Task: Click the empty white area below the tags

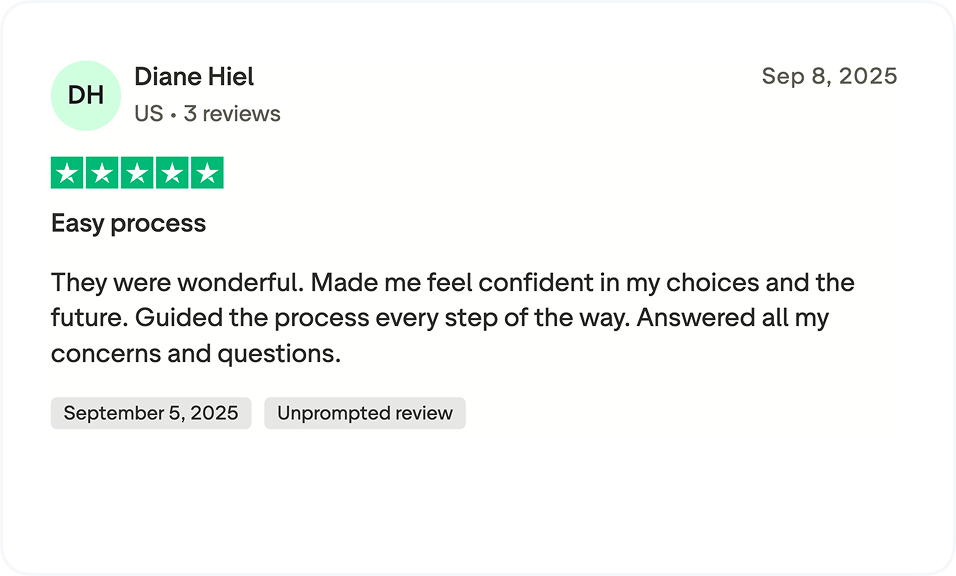Action: point(478,500)
